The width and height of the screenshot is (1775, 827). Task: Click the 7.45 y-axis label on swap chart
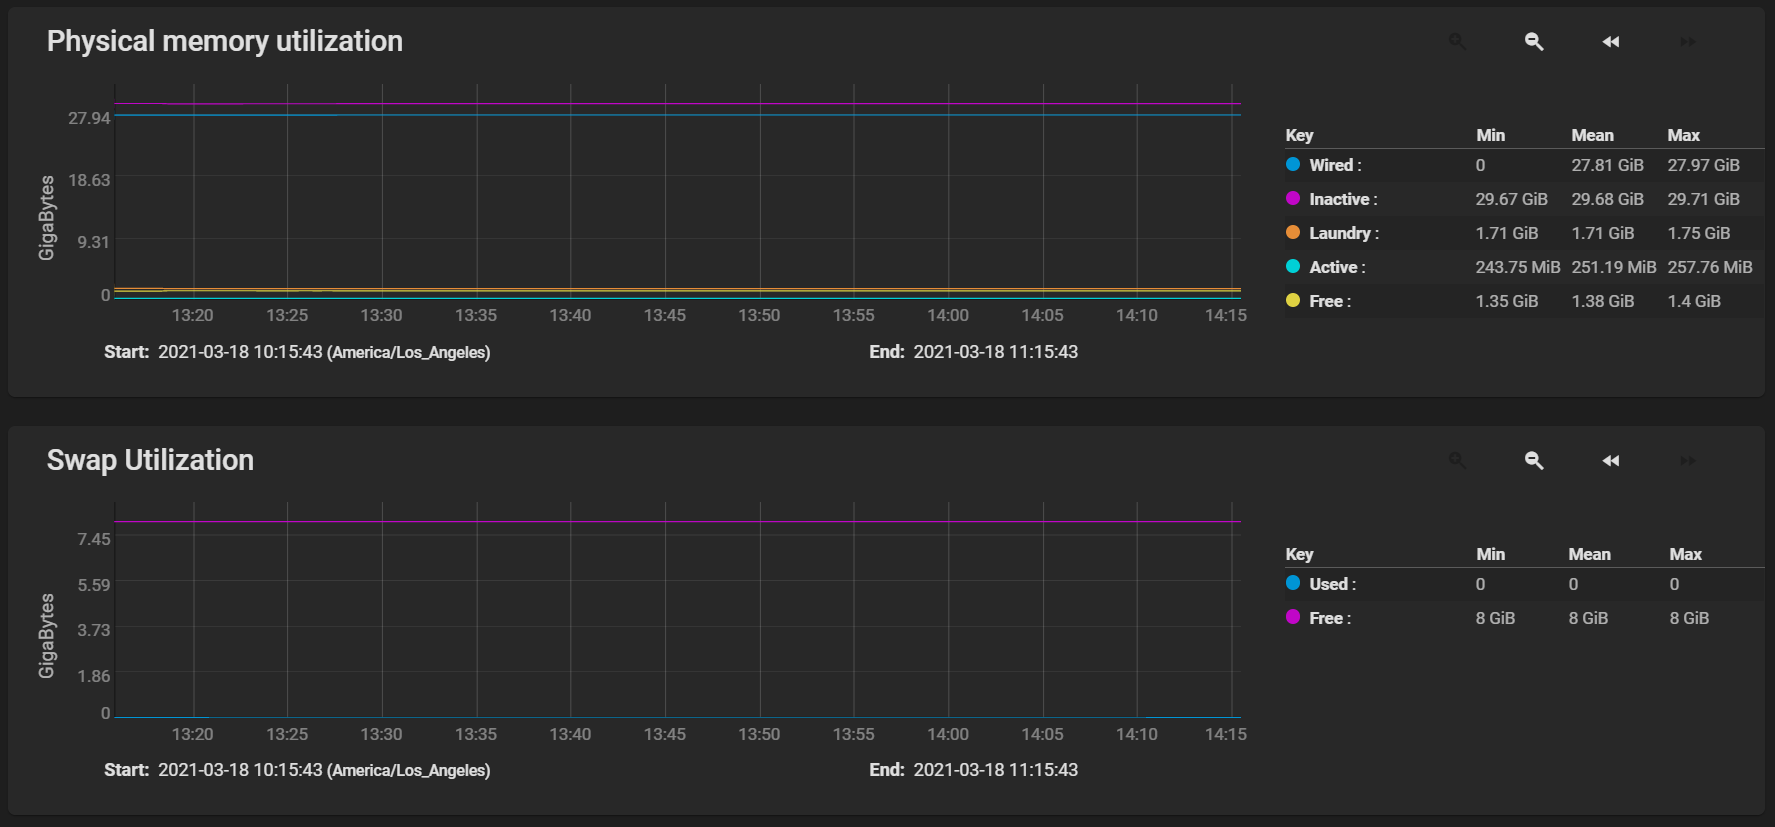[x=94, y=539]
